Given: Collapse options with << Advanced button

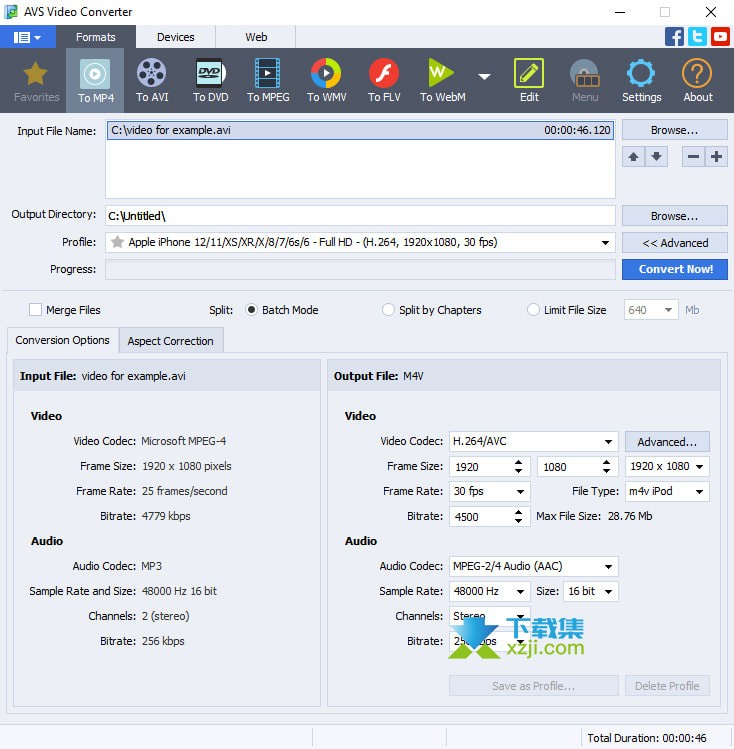Looking at the screenshot, I should (x=674, y=243).
